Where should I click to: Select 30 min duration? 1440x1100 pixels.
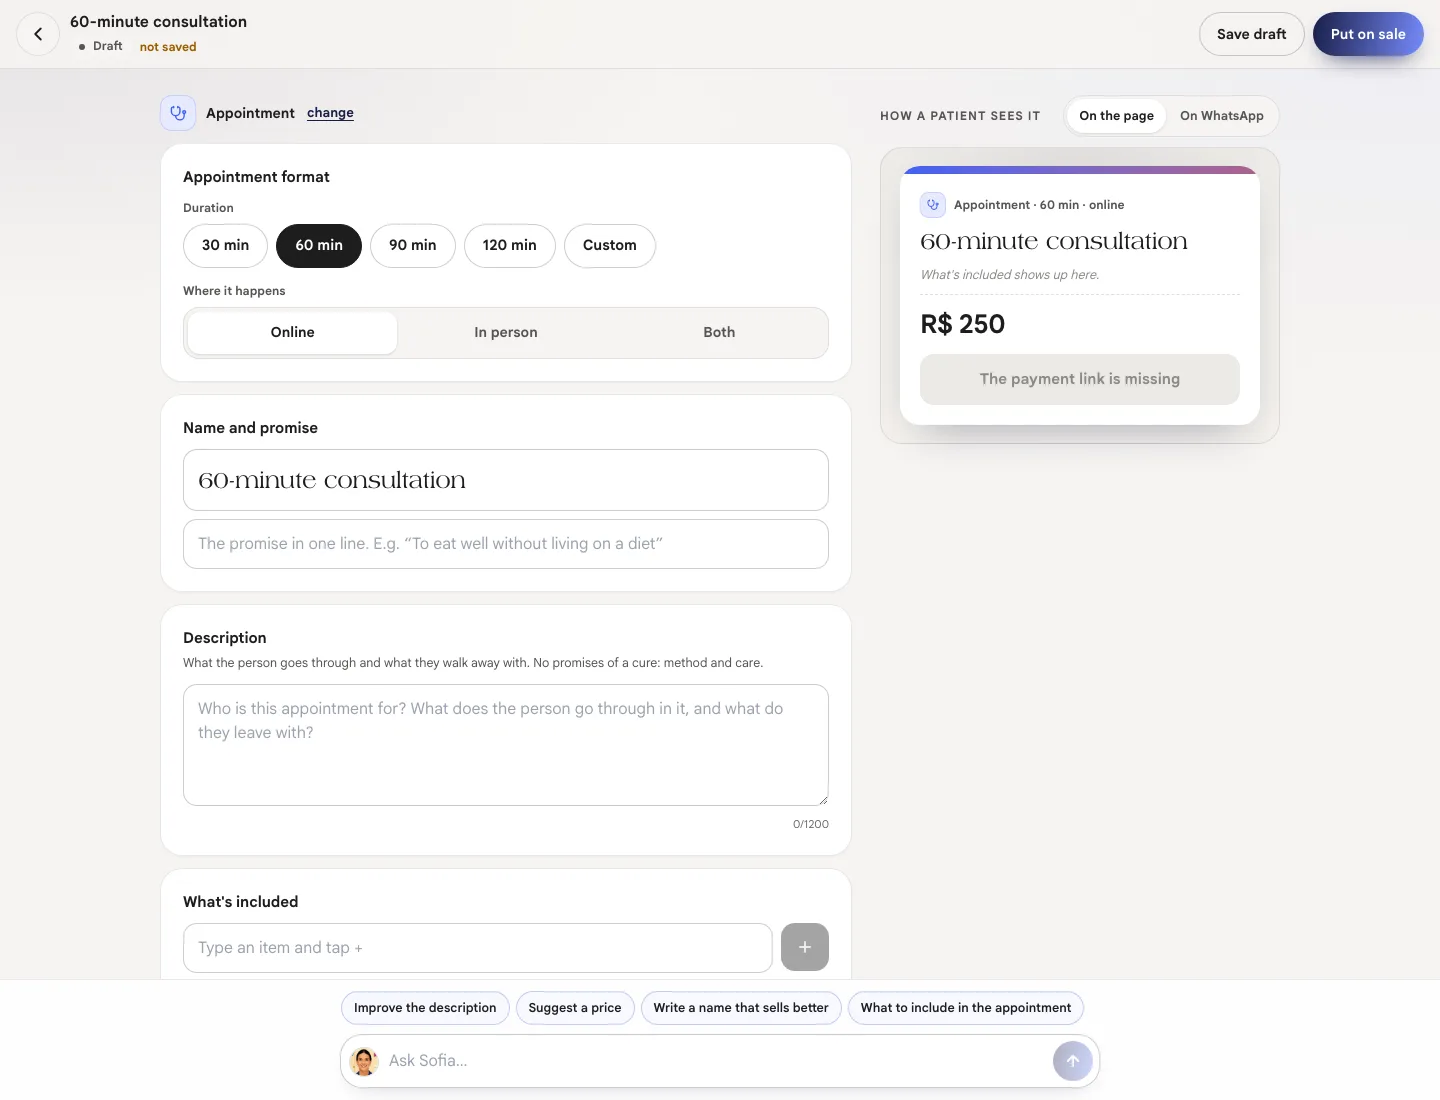[225, 245]
